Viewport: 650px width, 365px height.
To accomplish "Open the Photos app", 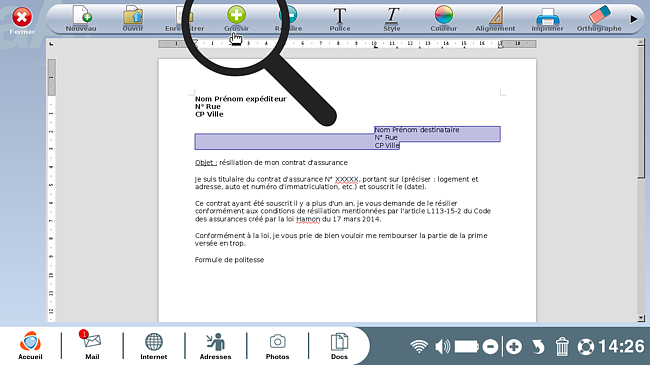I will [x=277, y=346].
